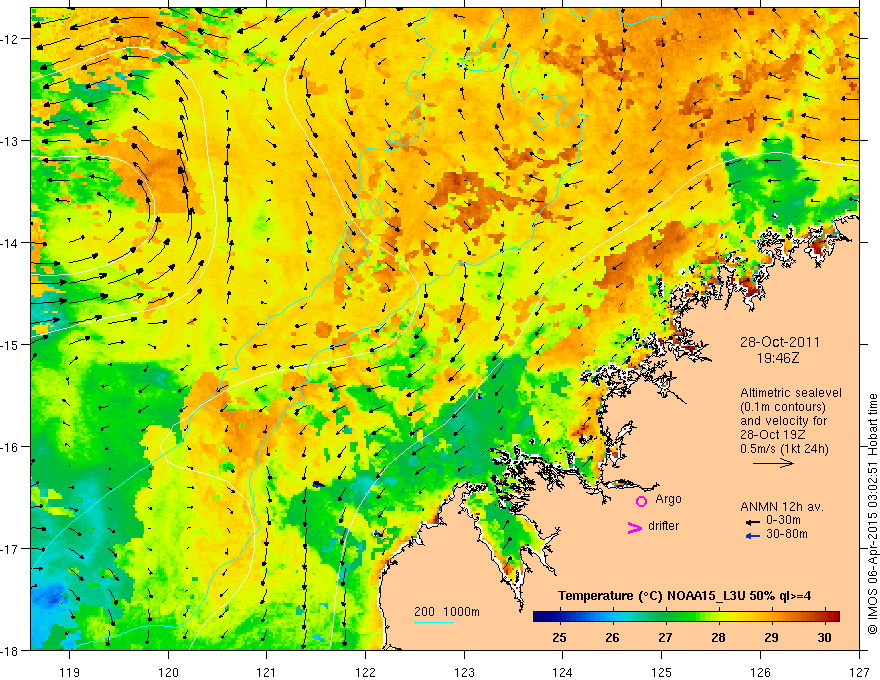Click the cyan 200 1000m isobath legend line
The height and width of the screenshot is (680, 880).
click(x=434, y=622)
